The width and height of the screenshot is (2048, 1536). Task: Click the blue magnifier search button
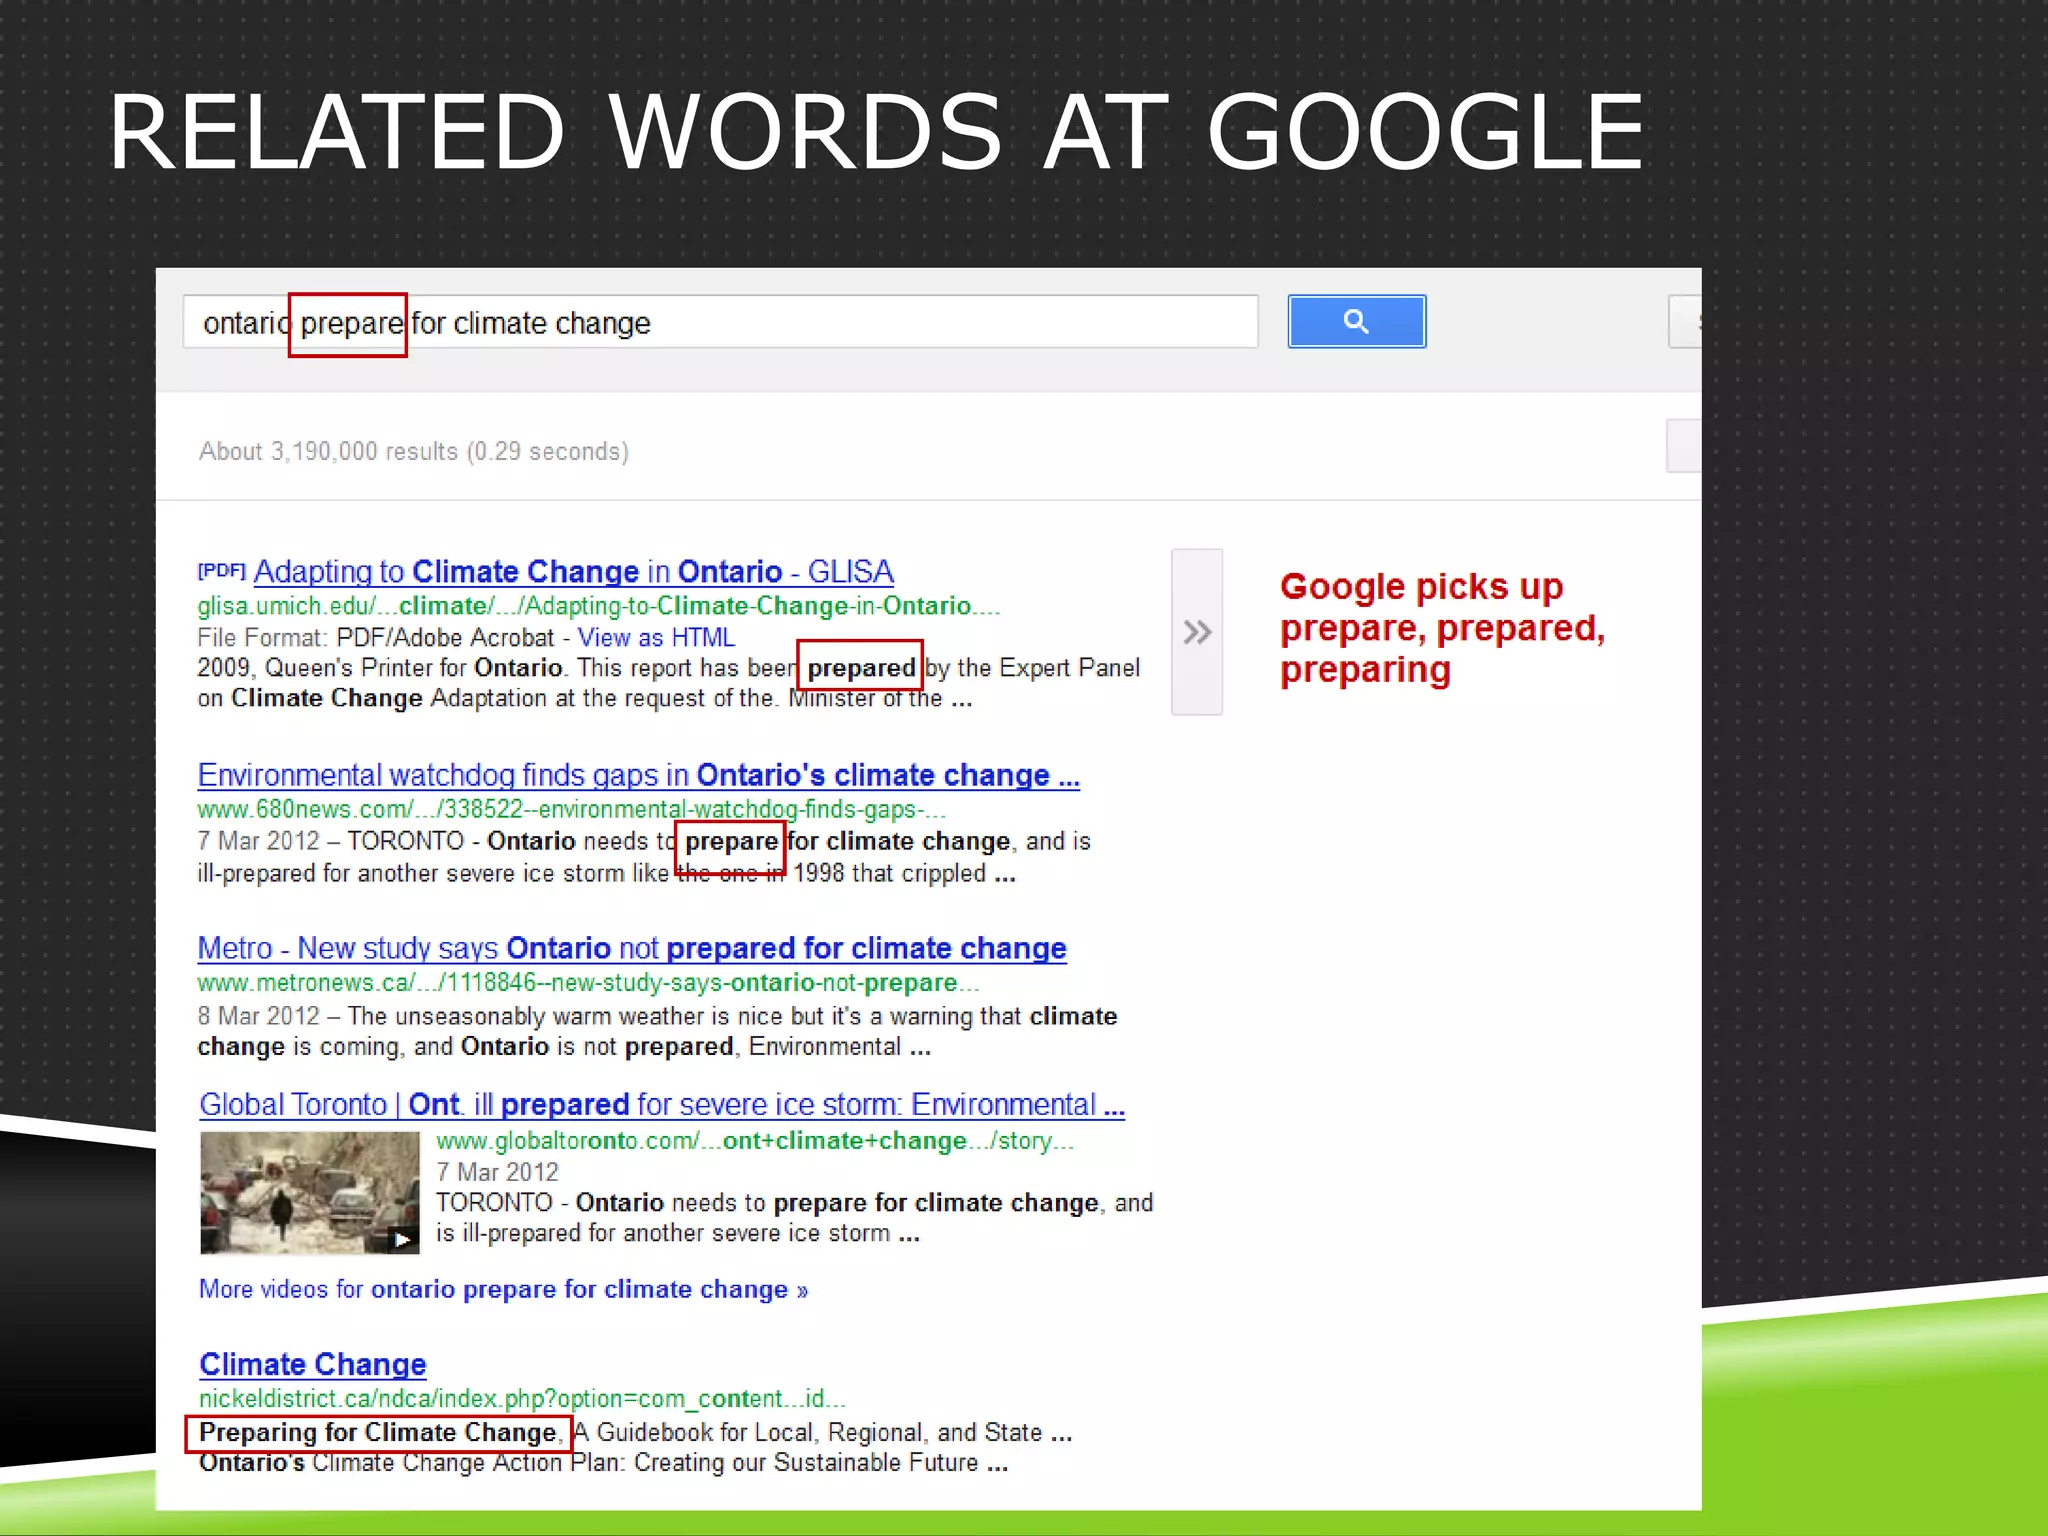[x=1356, y=321]
